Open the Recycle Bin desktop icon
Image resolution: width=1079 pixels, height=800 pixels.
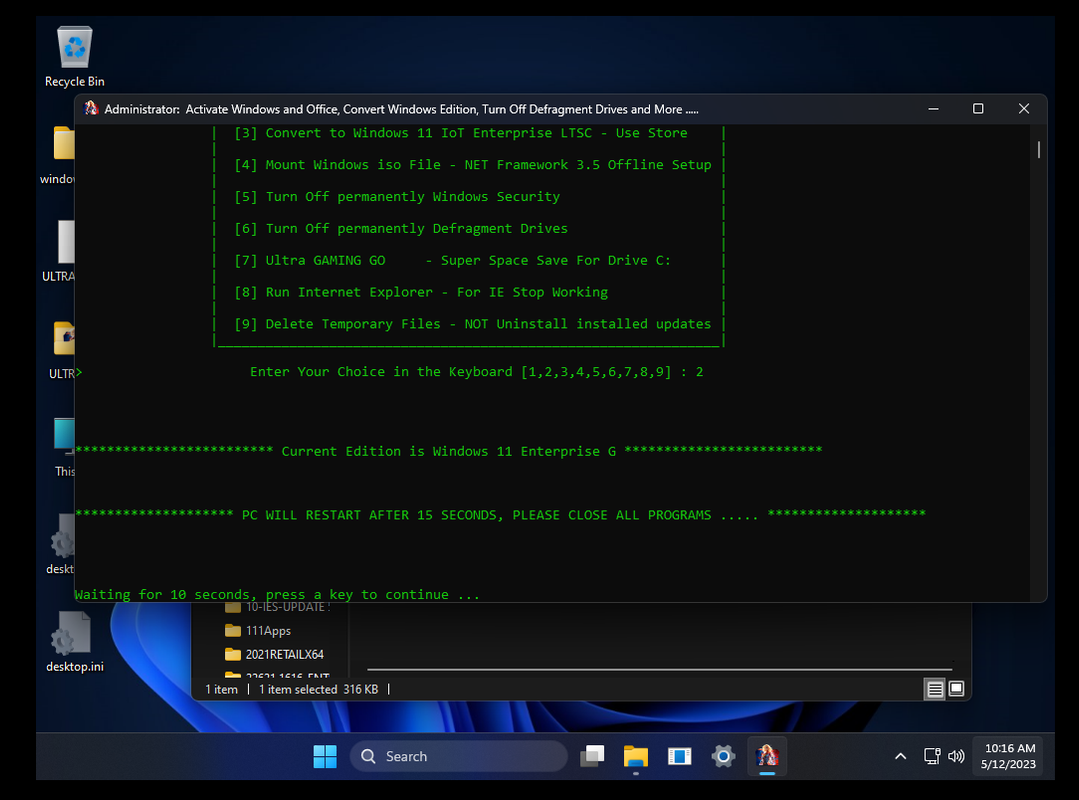coord(74,57)
